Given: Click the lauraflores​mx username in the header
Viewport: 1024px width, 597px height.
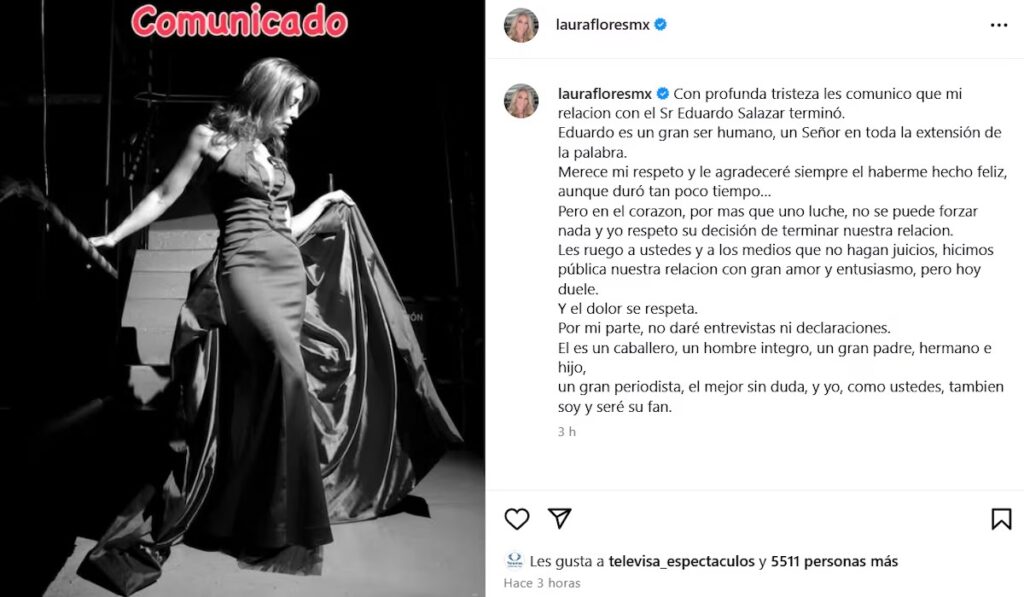Looking at the screenshot, I should tap(602, 25).
